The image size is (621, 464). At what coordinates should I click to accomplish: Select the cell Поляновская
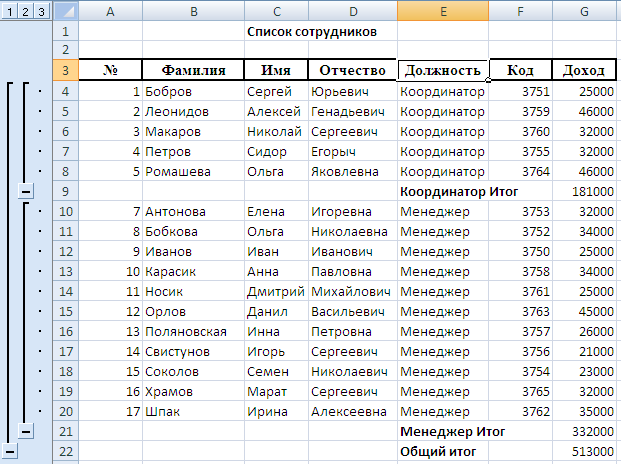tap(193, 331)
